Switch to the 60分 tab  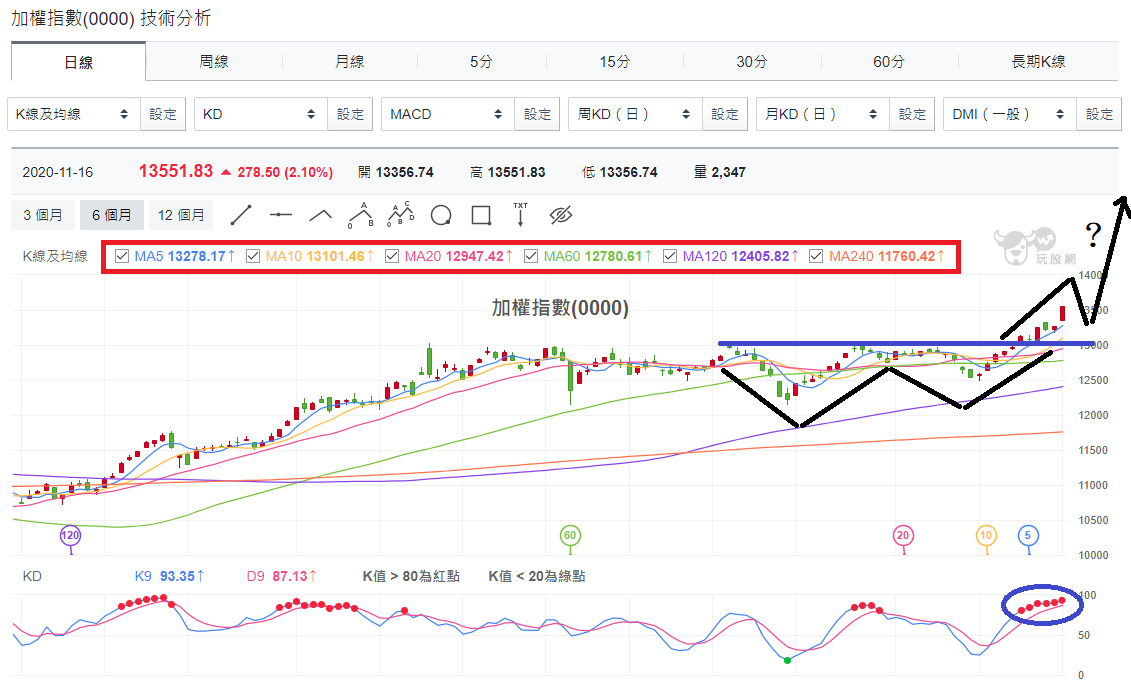click(x=888, y=62)
